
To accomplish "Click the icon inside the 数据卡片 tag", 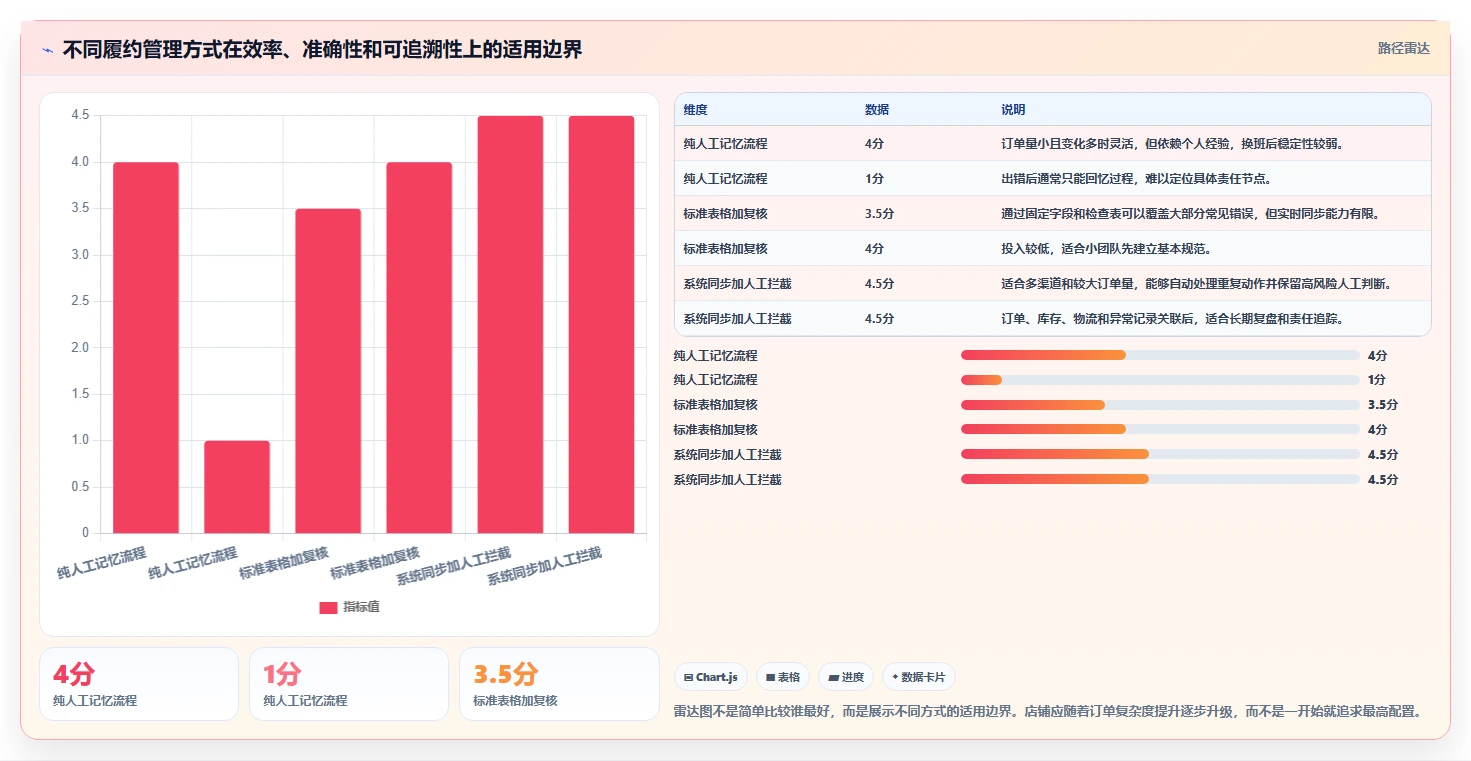I will pos(895,677).
